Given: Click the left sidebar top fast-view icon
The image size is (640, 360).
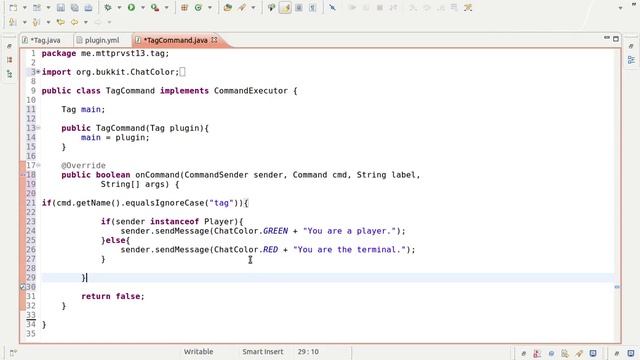Looking at the screenshot, I should [x=10, y=47].
